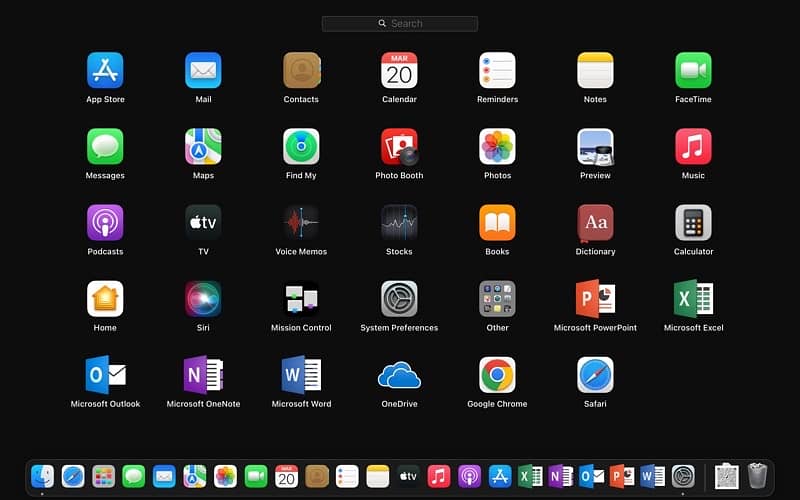The height and width of the screenshot is (500, 800).
Task: Open the Trash in the Dock
Action: 757,476
